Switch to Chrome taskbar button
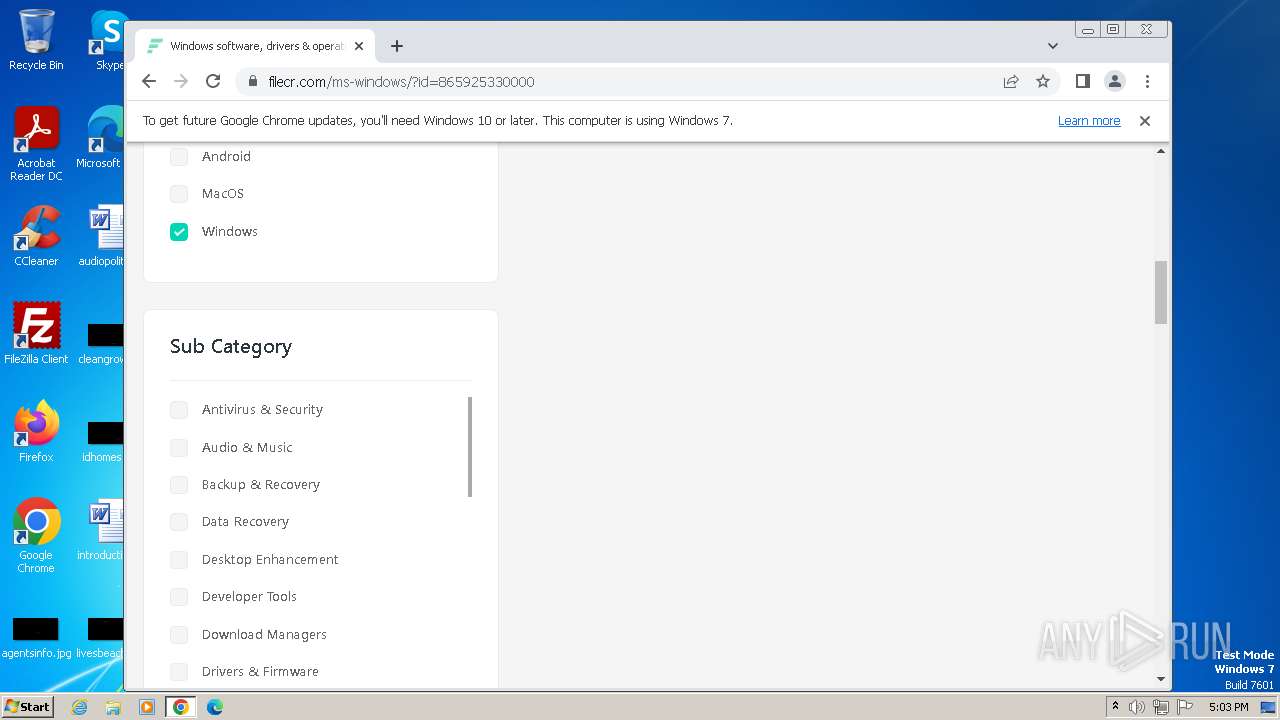 [x=180, y=707]
